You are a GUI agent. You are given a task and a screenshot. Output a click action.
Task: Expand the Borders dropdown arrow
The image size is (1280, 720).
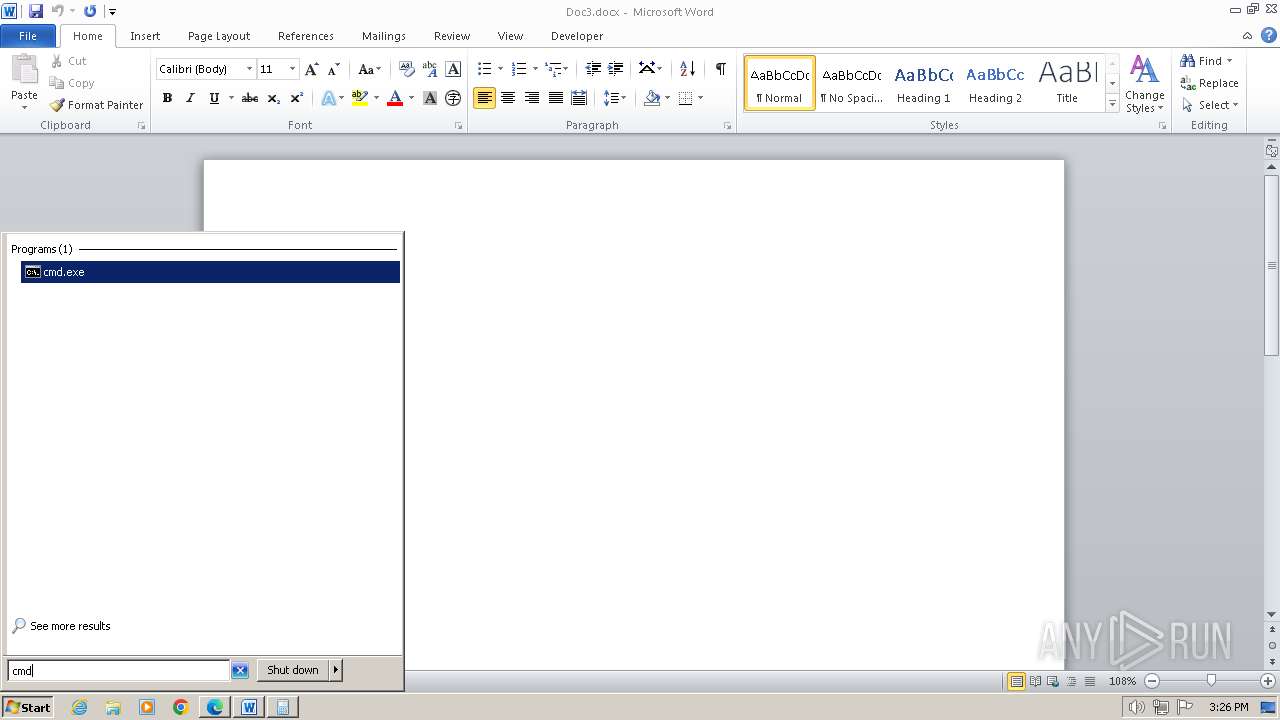click(700, 98)
